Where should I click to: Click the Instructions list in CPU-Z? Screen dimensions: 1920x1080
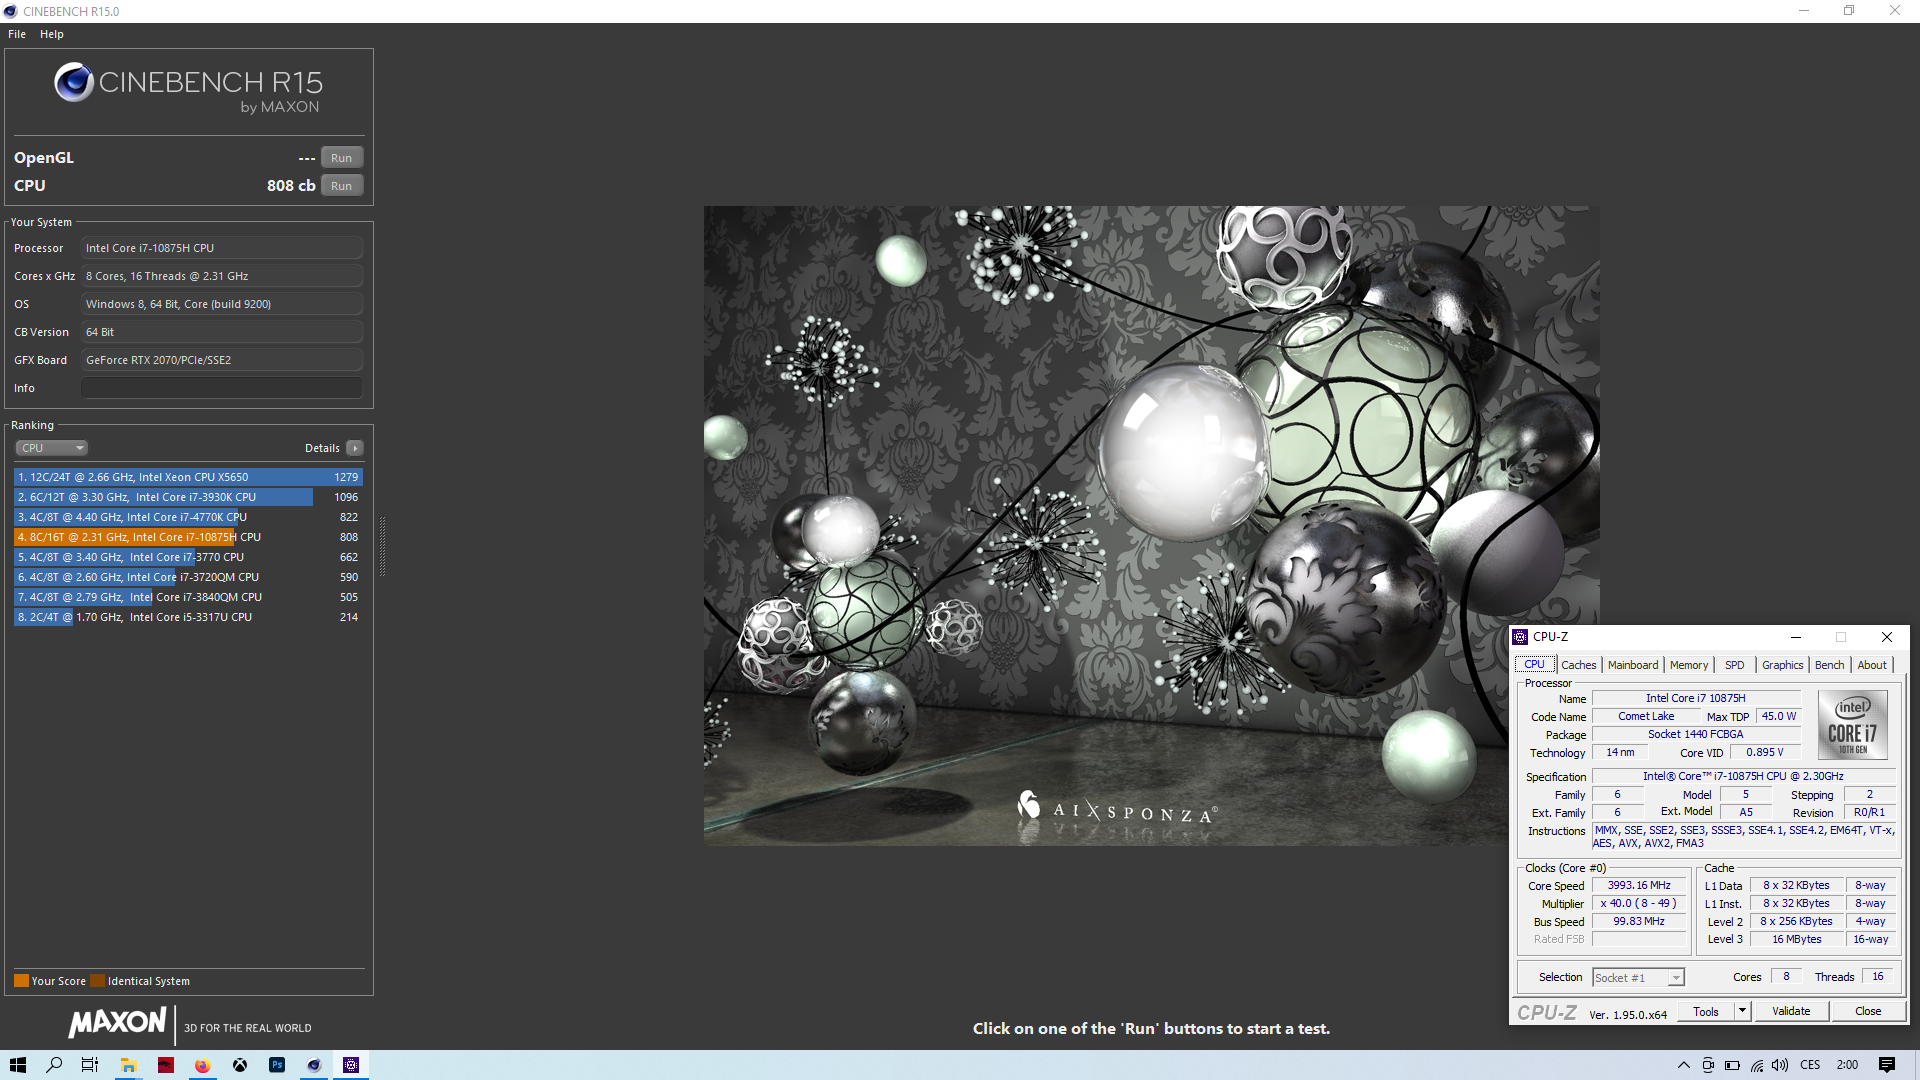pos(1745,837)
